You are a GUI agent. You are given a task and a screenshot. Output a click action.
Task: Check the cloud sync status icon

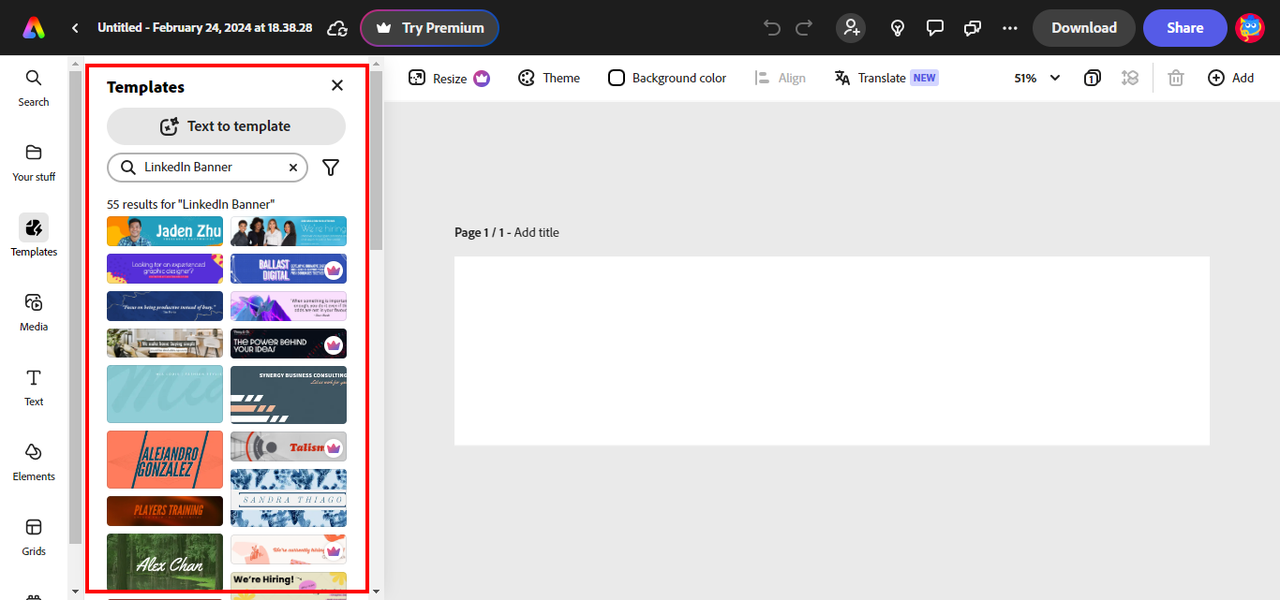pos(338,28)
